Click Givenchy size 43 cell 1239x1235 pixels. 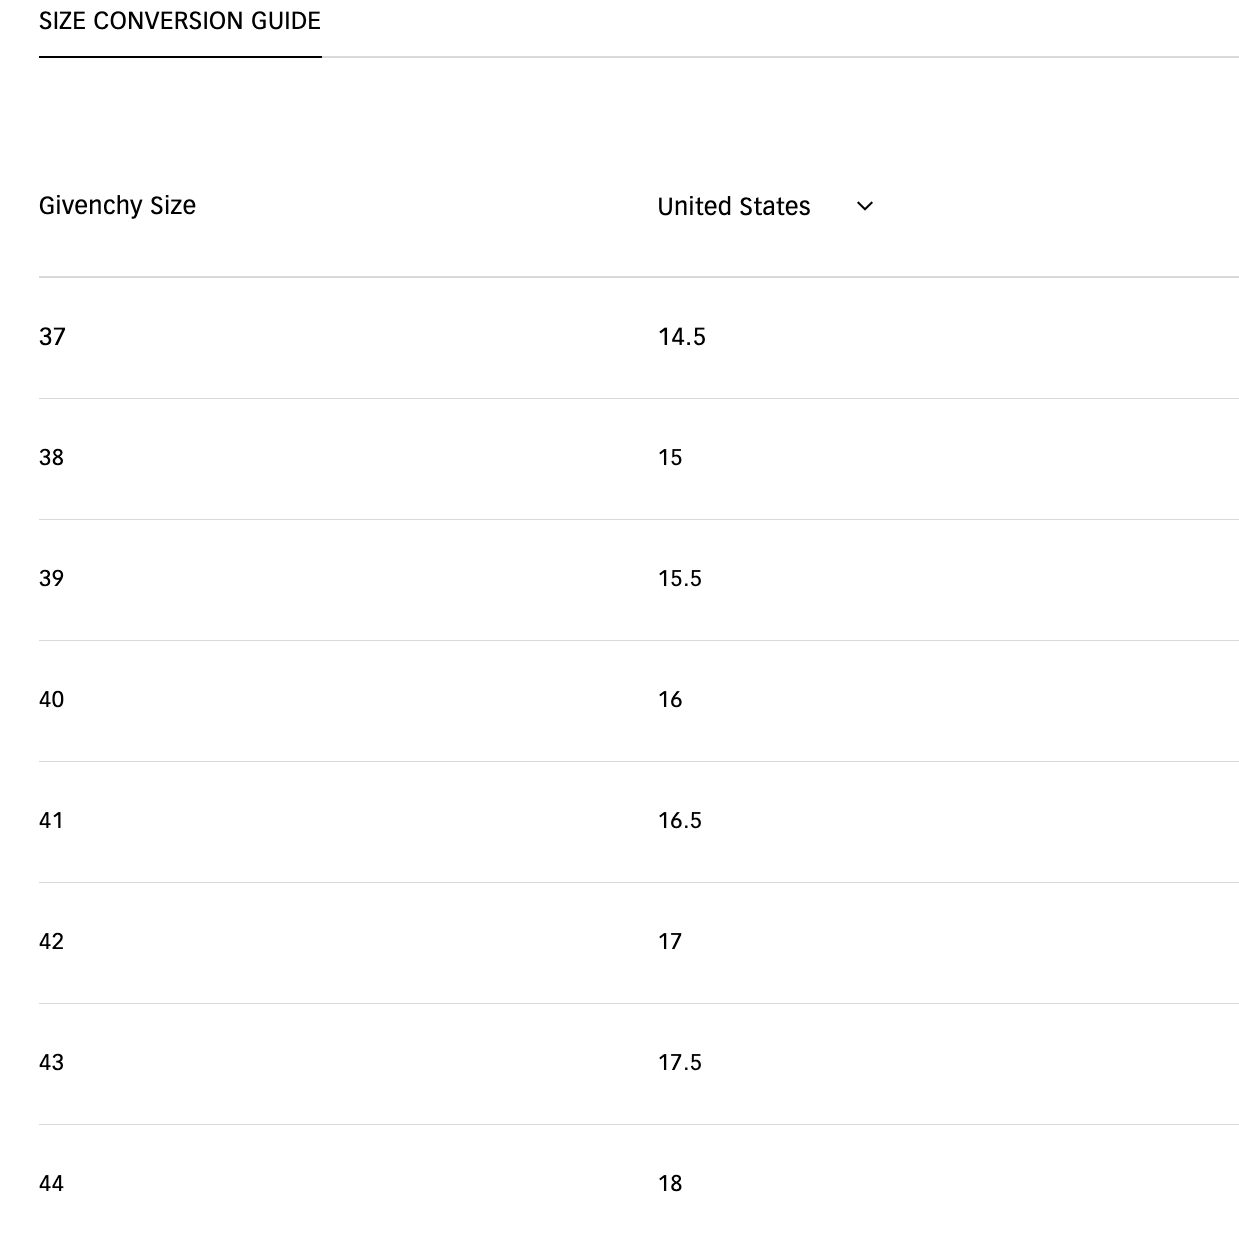pyautogui.click(x=51, y=1063)
